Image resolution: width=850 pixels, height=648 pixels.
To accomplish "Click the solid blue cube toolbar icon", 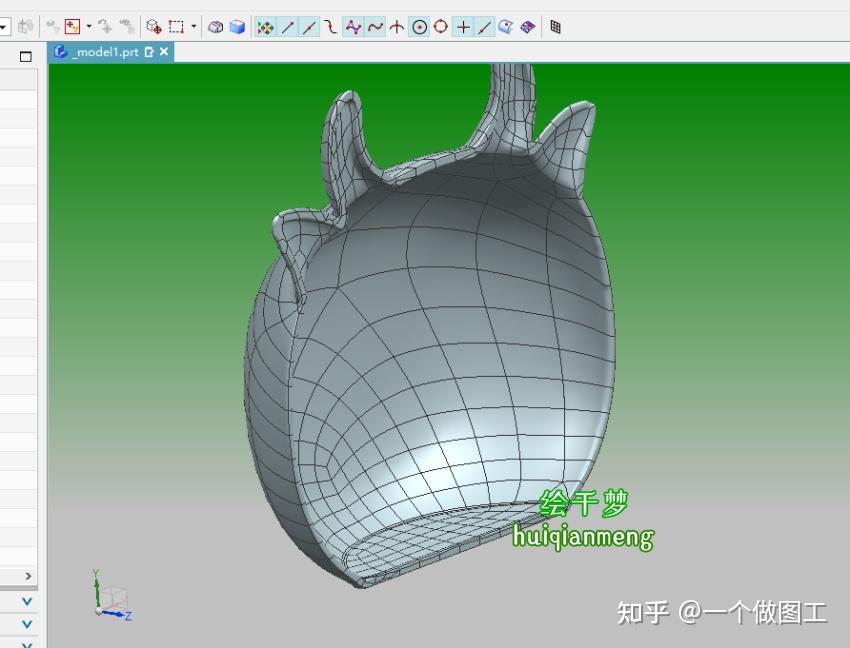I will [237, 27].
